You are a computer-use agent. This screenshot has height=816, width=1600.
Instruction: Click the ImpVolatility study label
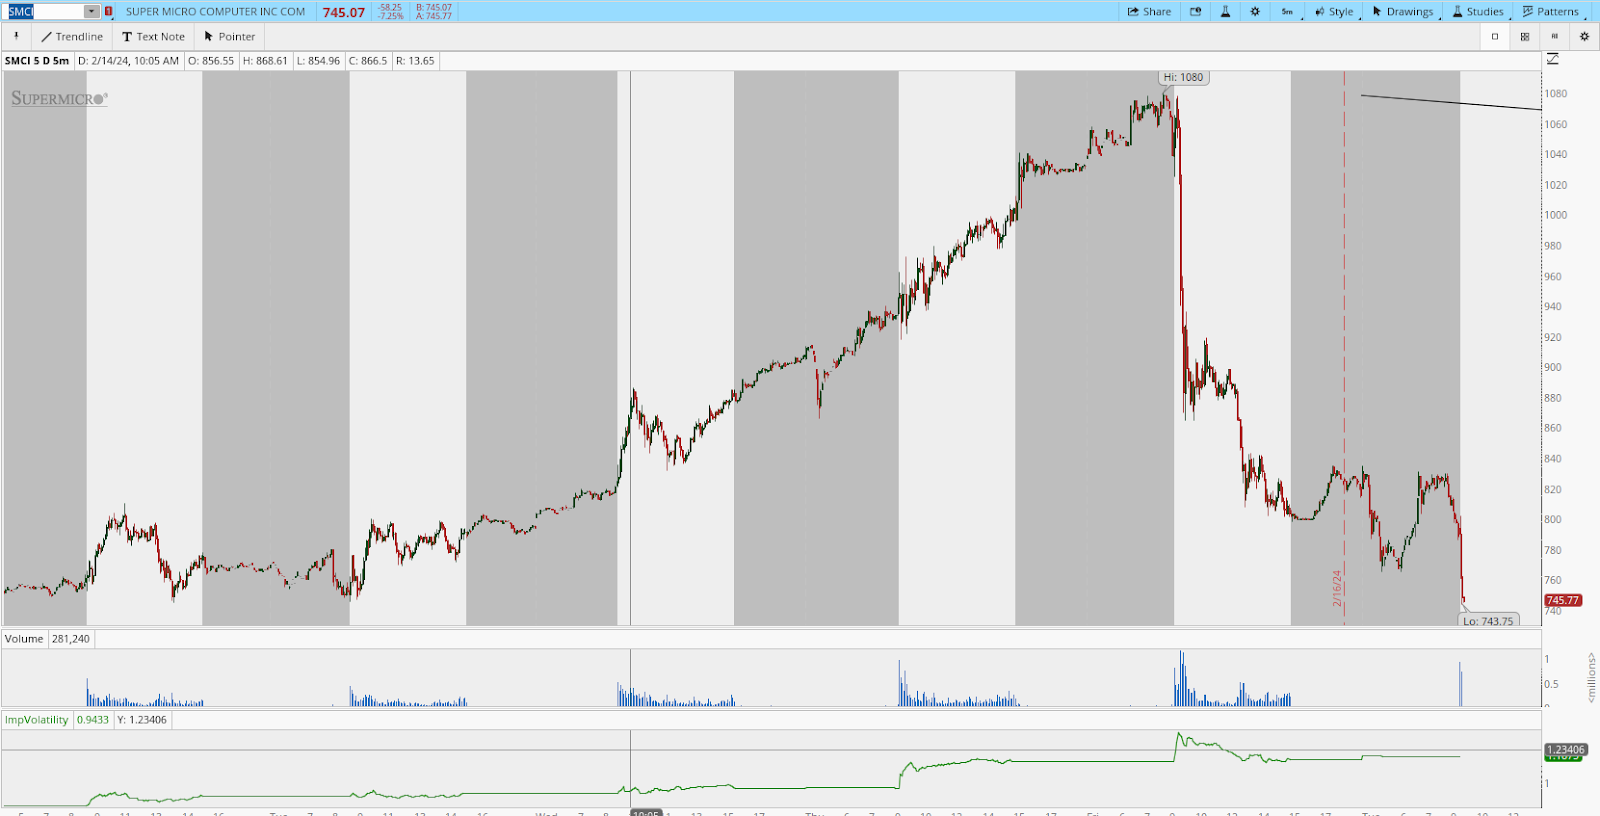(36, 720)
